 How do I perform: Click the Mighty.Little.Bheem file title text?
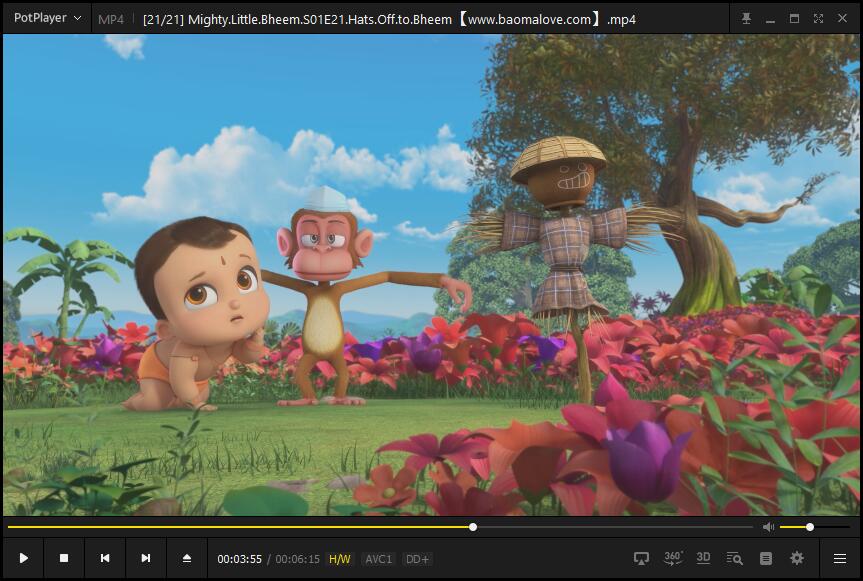tap(389, 19)
